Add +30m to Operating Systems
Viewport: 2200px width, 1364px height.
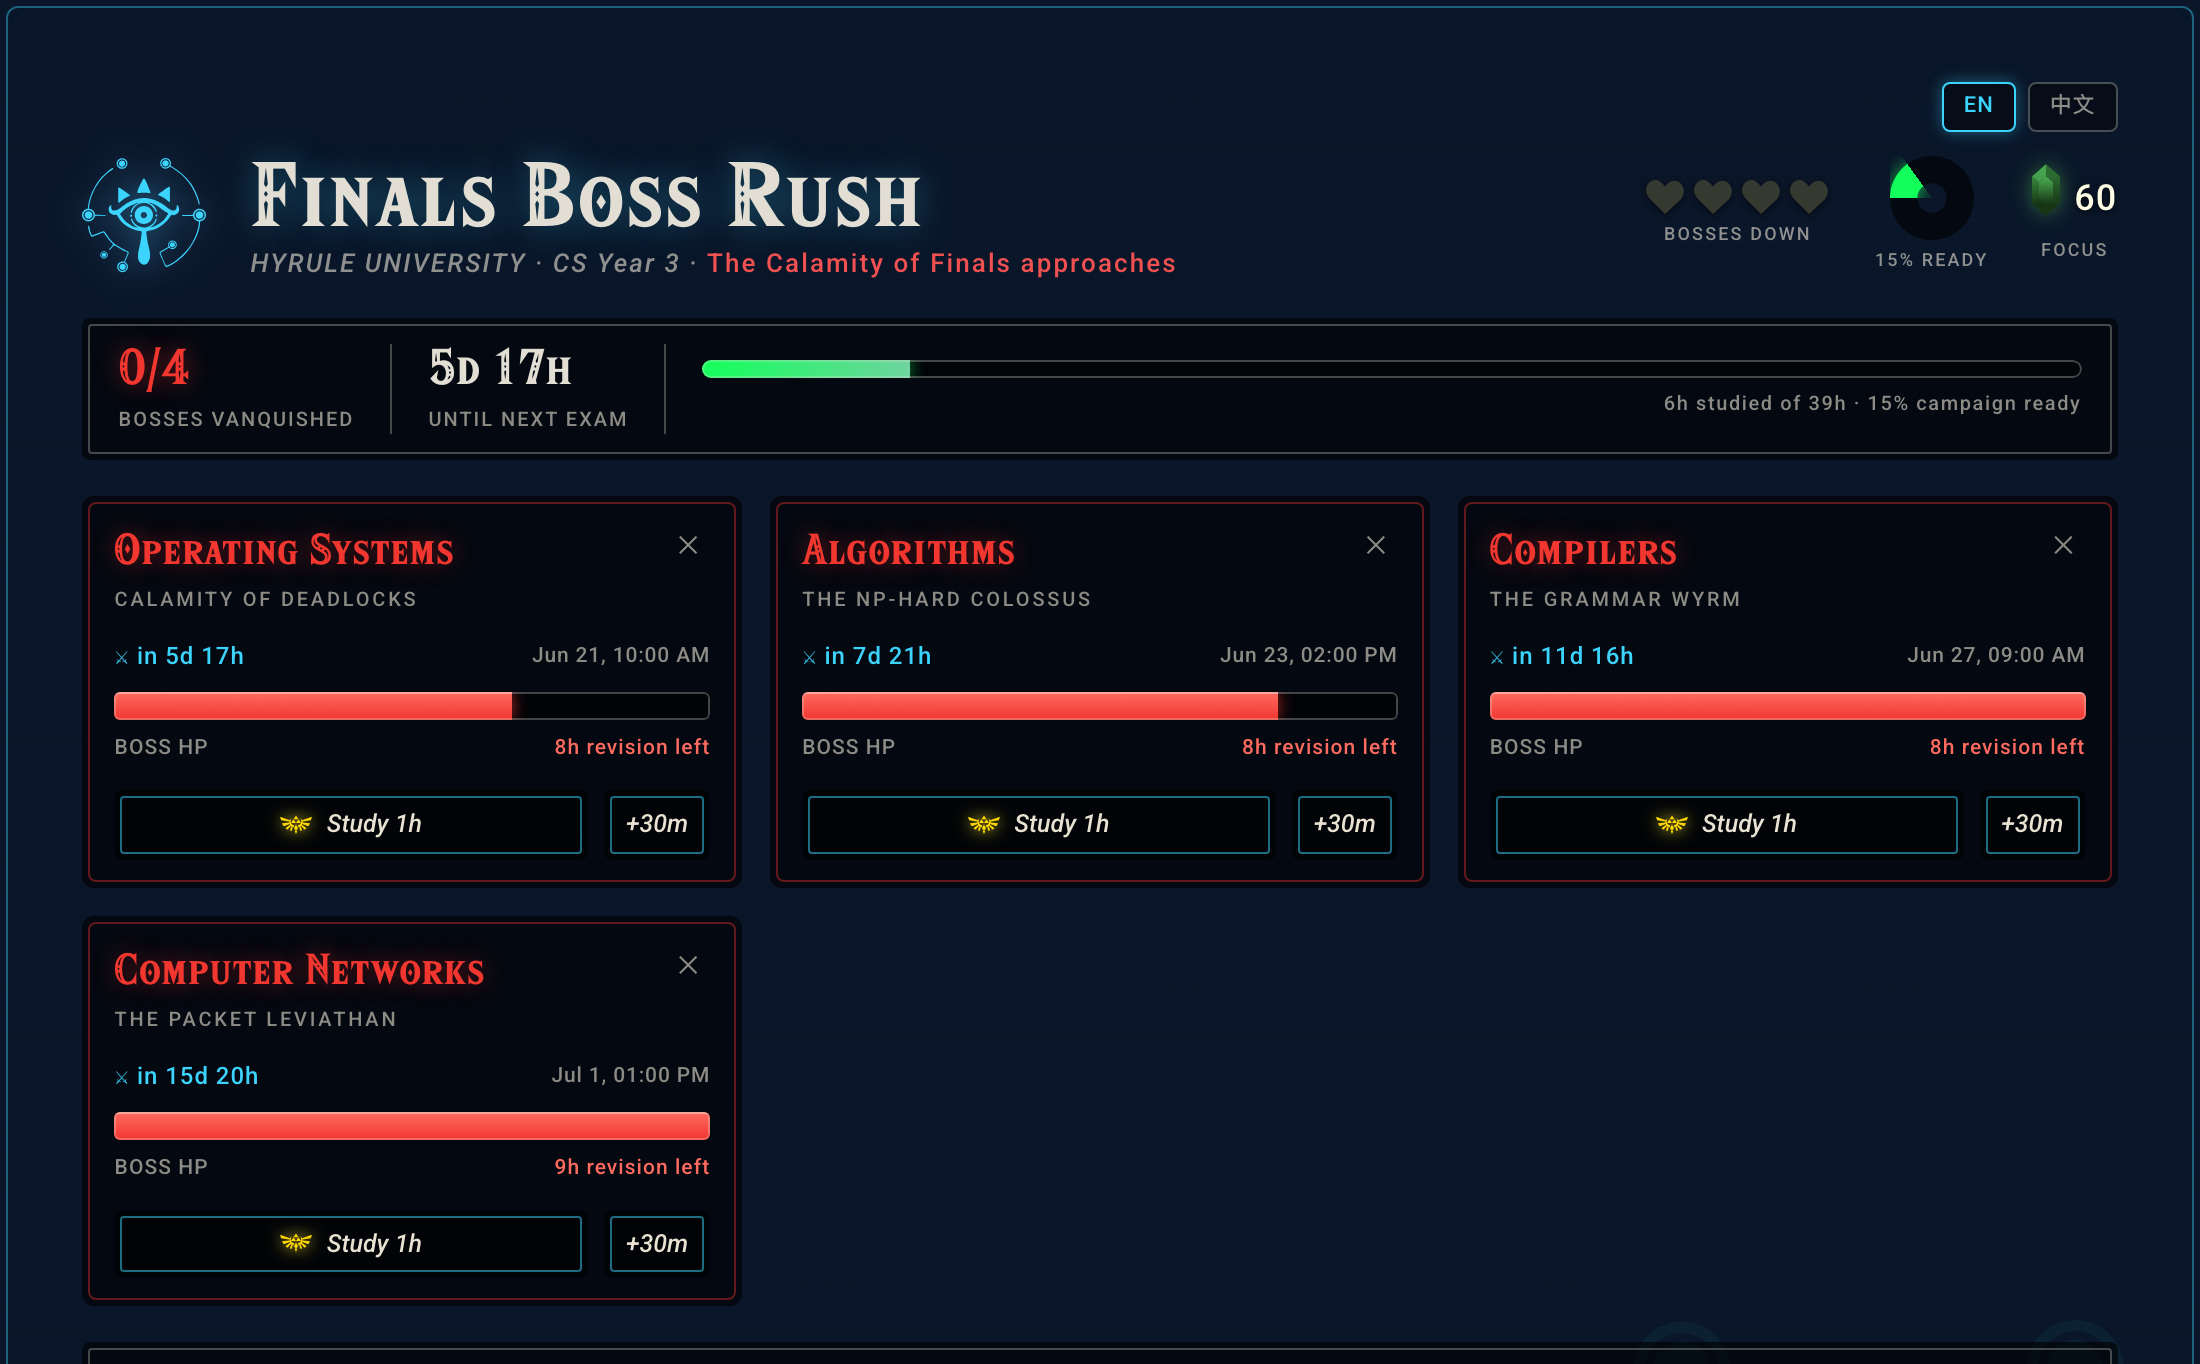click(x=657, y=824)
